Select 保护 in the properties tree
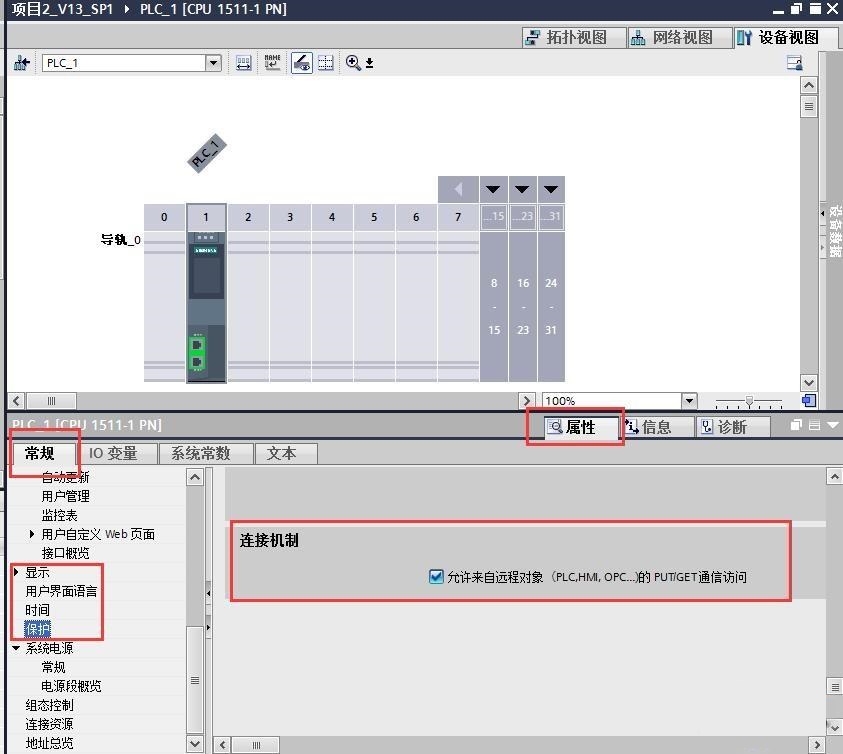843x754 pixels. 38,628
